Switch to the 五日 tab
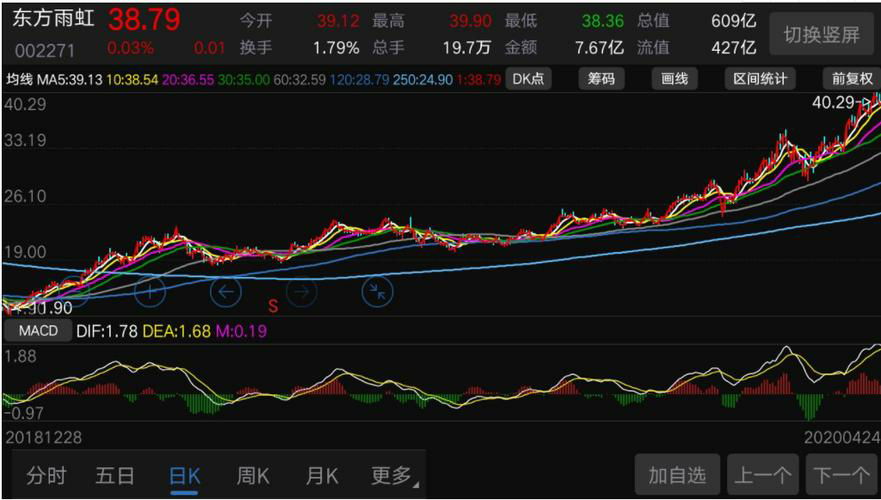The width and height of the screenshot is (881, 500). pos(115,476)
